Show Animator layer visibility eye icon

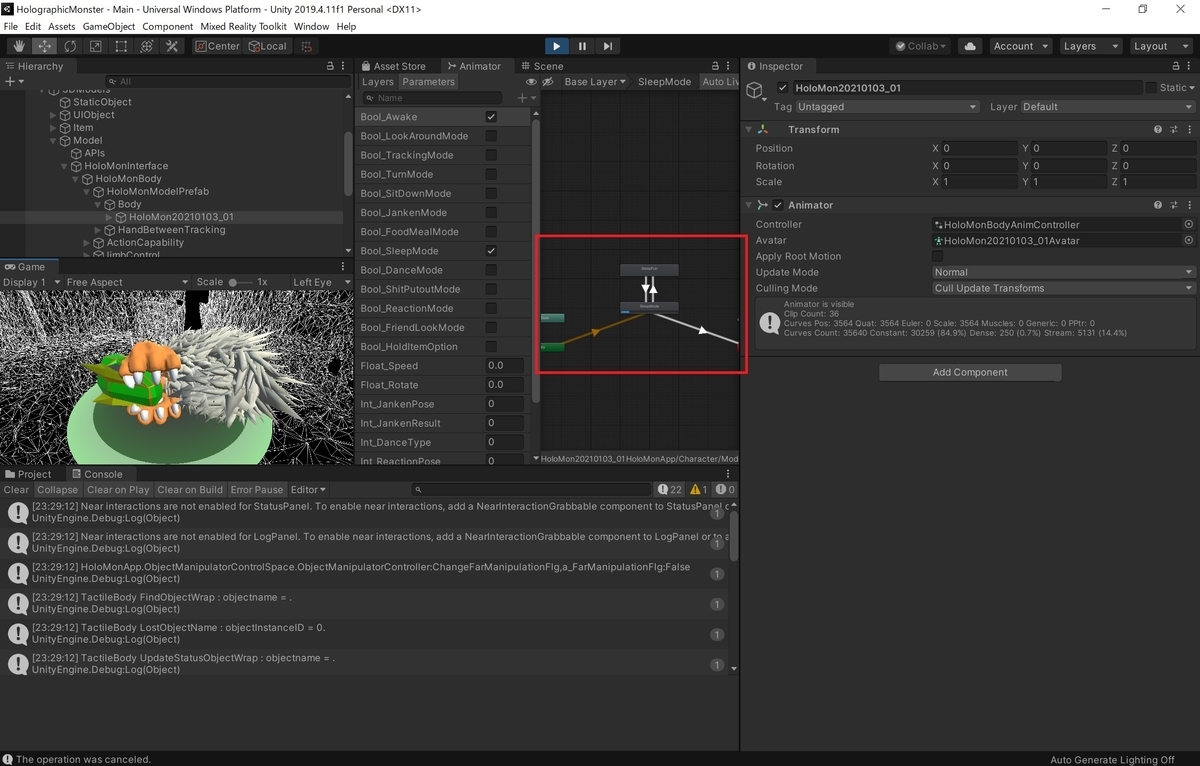[x=532, y=82]
